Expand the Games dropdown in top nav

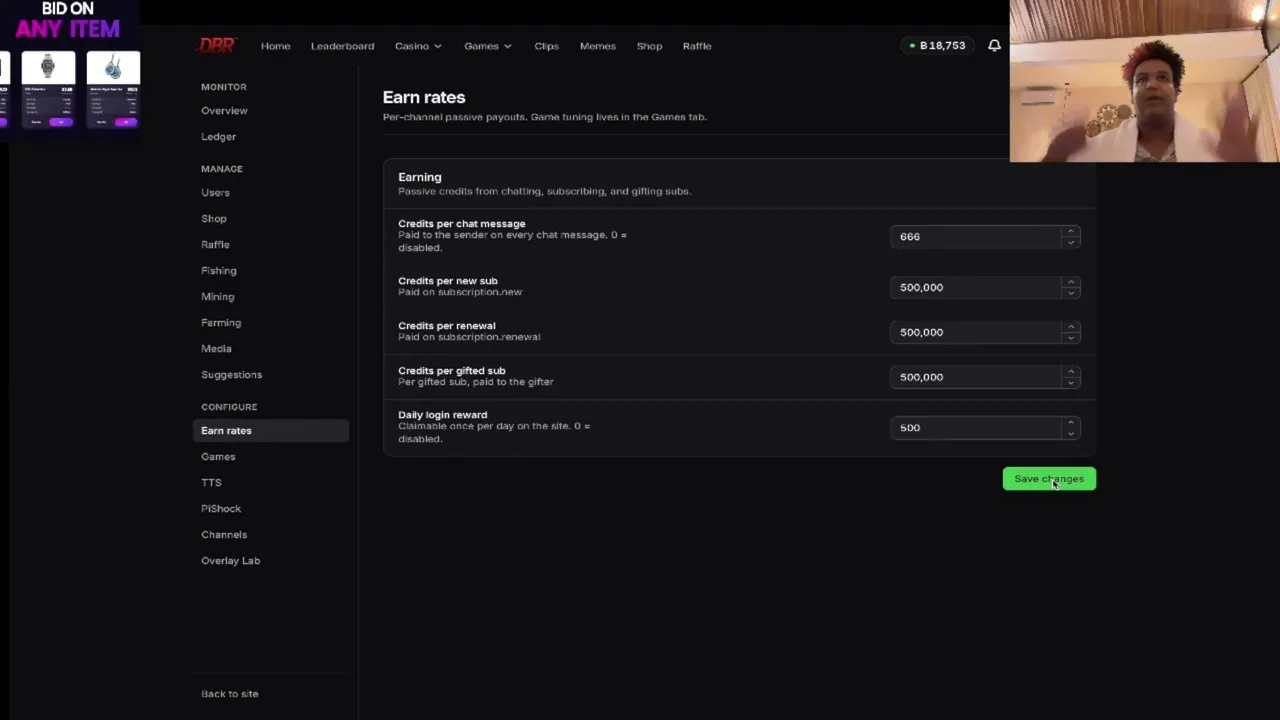click(x=487, y=46)
